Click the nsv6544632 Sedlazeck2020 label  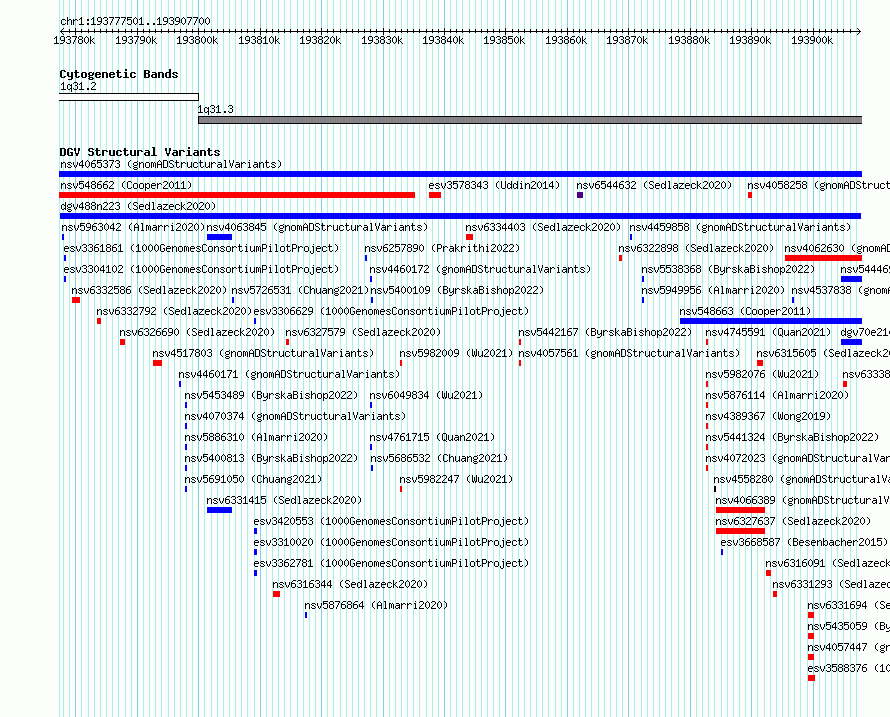pos(654,185)
